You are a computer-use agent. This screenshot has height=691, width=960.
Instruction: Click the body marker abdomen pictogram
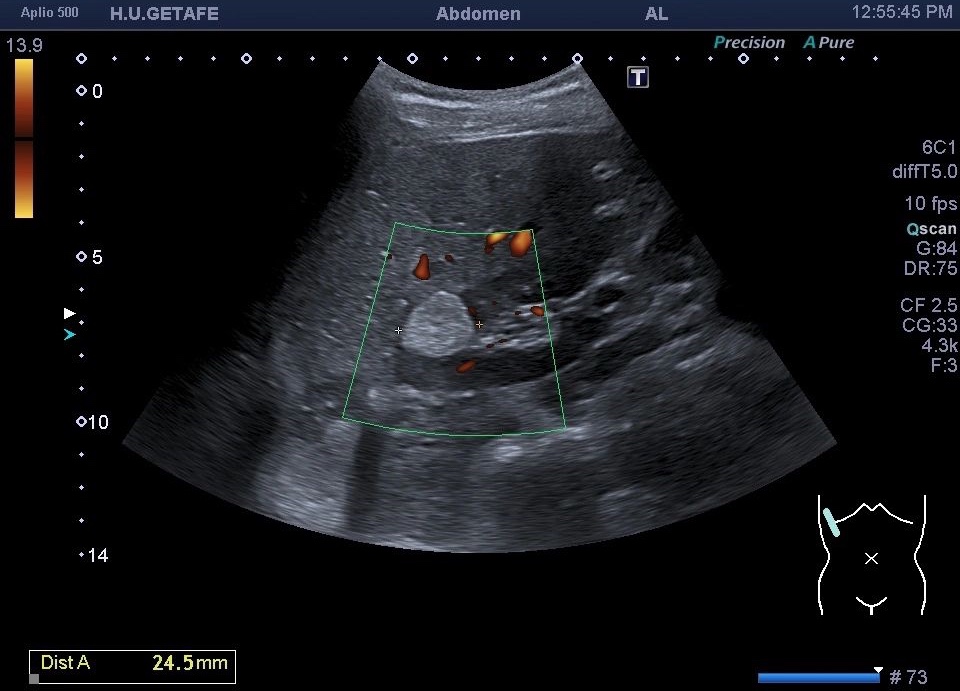point(871,555)
